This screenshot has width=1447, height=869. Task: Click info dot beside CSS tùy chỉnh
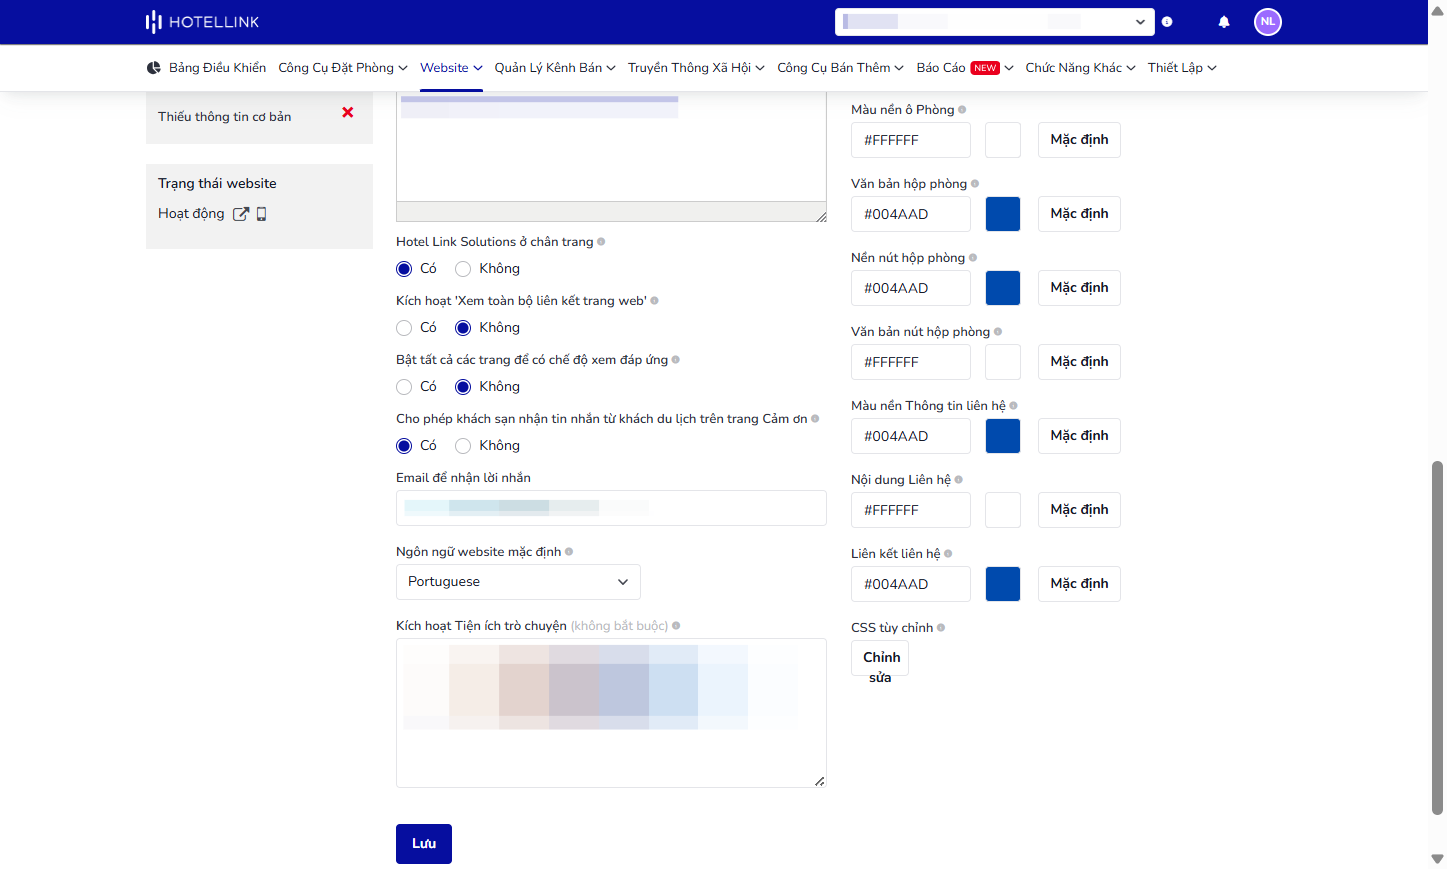pos(941,628)
